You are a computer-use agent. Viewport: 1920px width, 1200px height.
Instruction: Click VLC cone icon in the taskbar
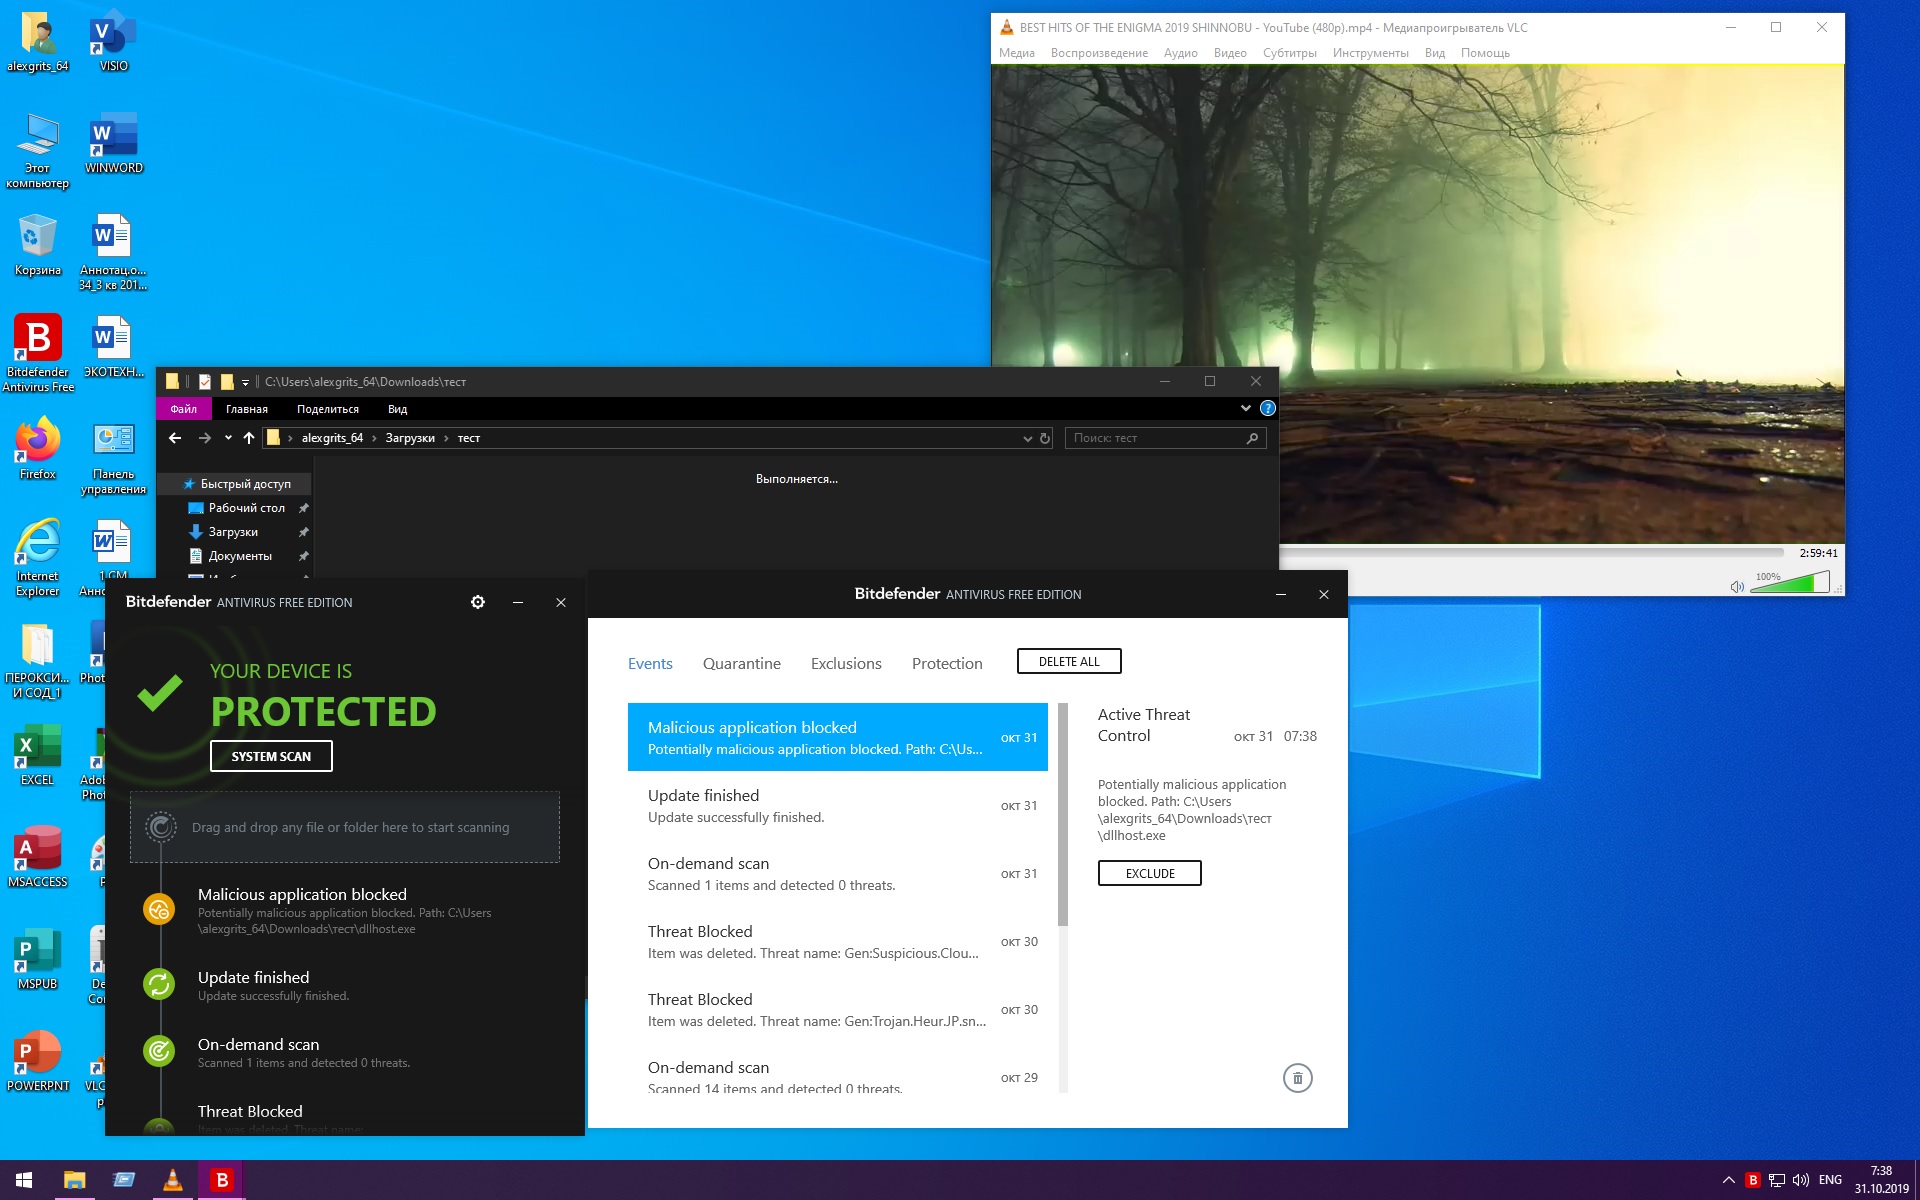[172, 1180]
